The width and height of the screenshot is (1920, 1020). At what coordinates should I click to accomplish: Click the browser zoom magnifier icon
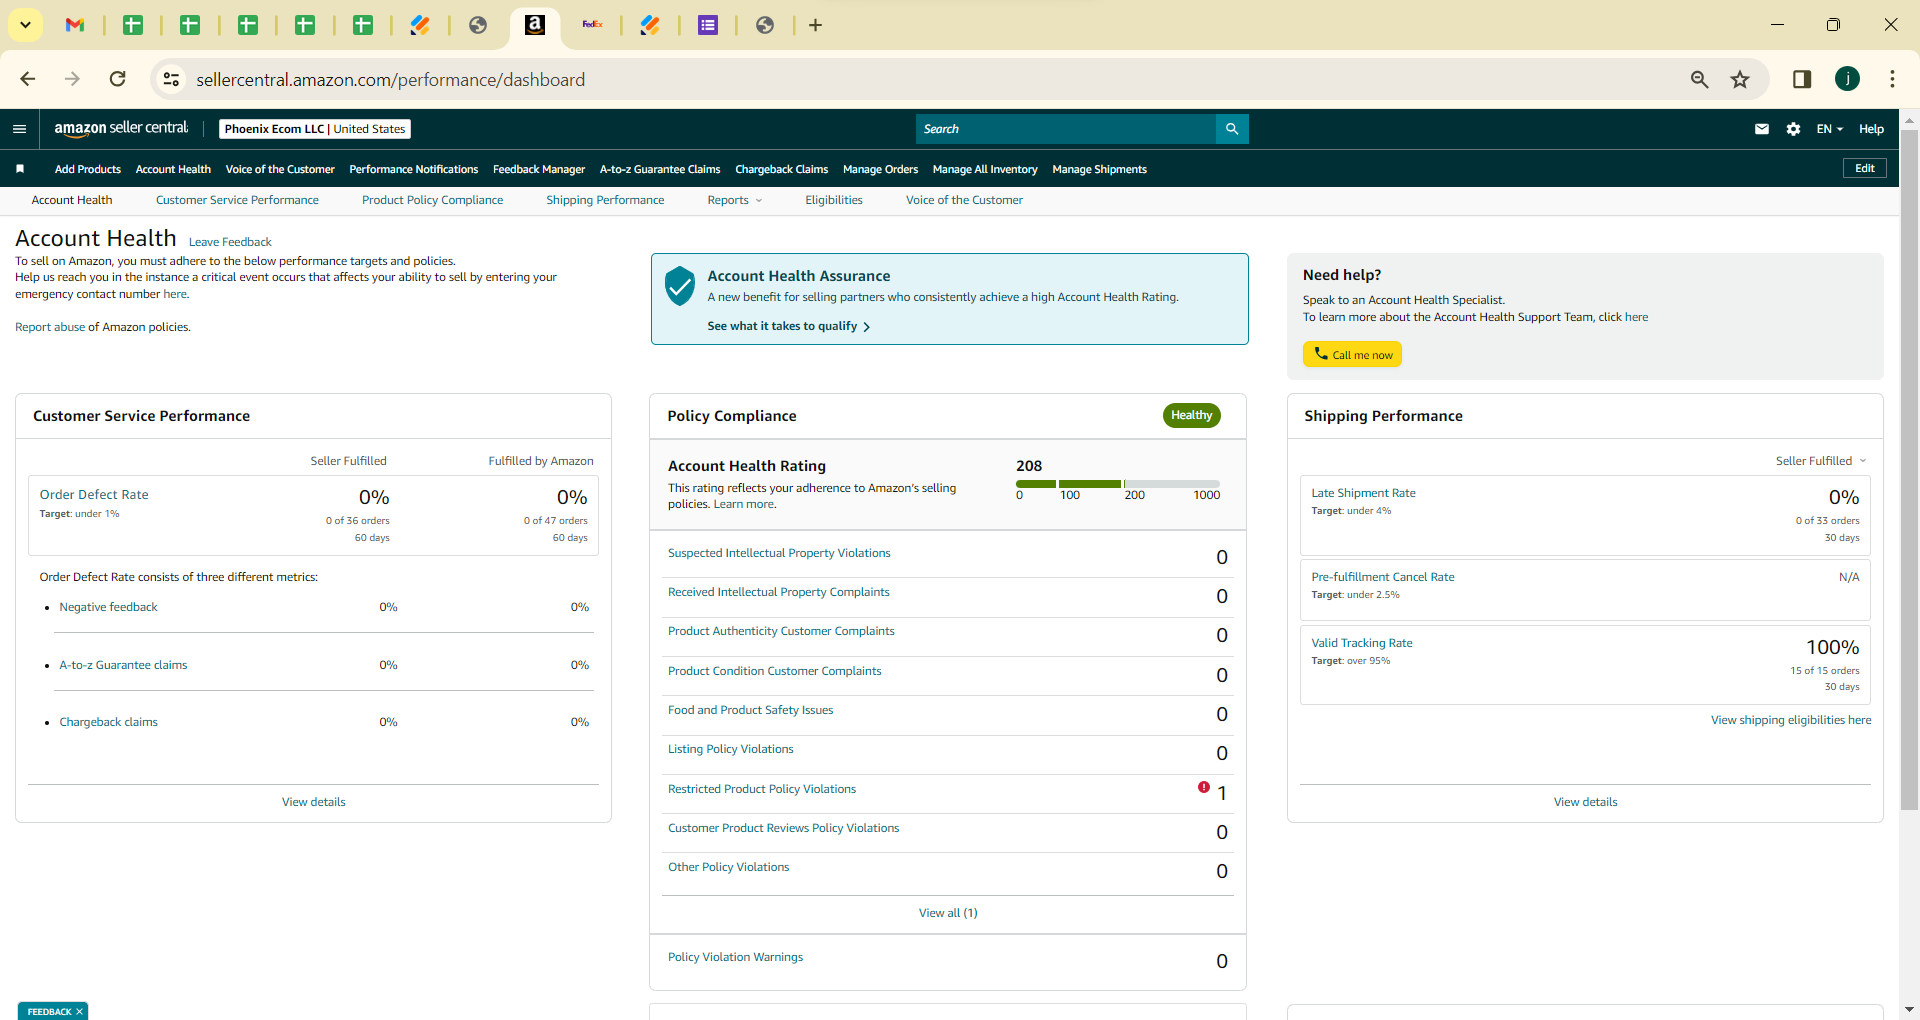tap(1699, 79)
